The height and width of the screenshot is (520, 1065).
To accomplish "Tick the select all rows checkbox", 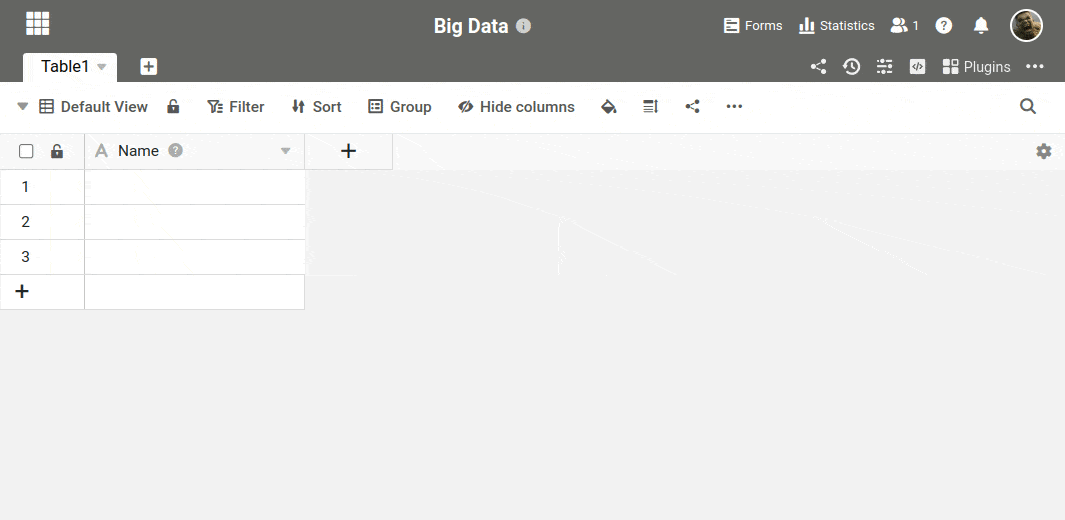I will (27, 151).
